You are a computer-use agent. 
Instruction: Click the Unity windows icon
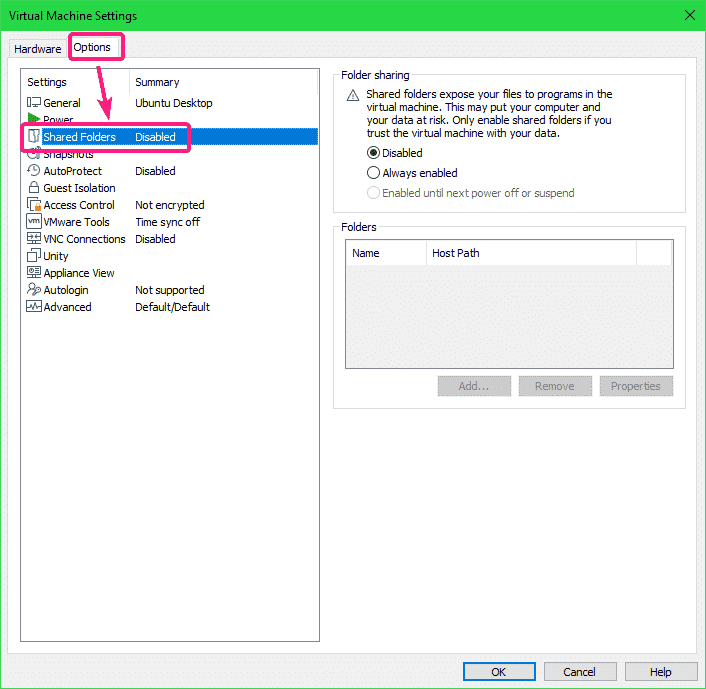click(x=34, y=255)
